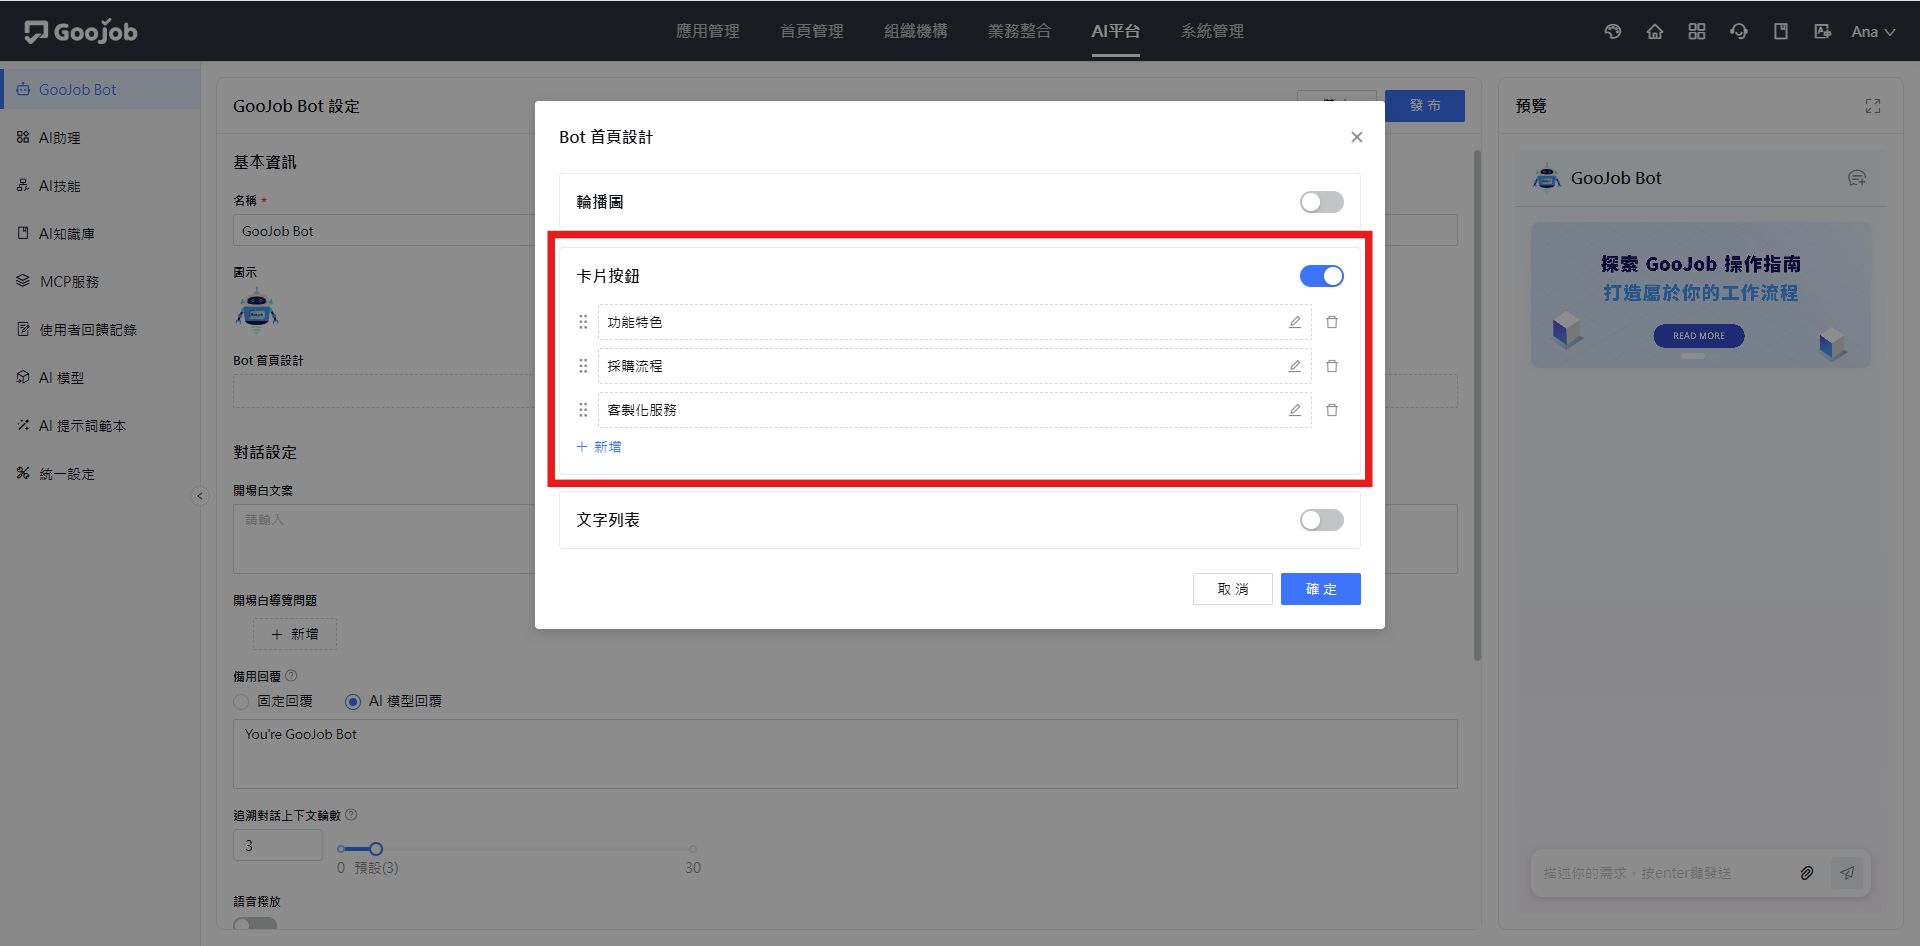This screenshot has height=946, width=1920.
Task: Open 使用者回饋記錄 in the sidebar
Action: [101, 329]
